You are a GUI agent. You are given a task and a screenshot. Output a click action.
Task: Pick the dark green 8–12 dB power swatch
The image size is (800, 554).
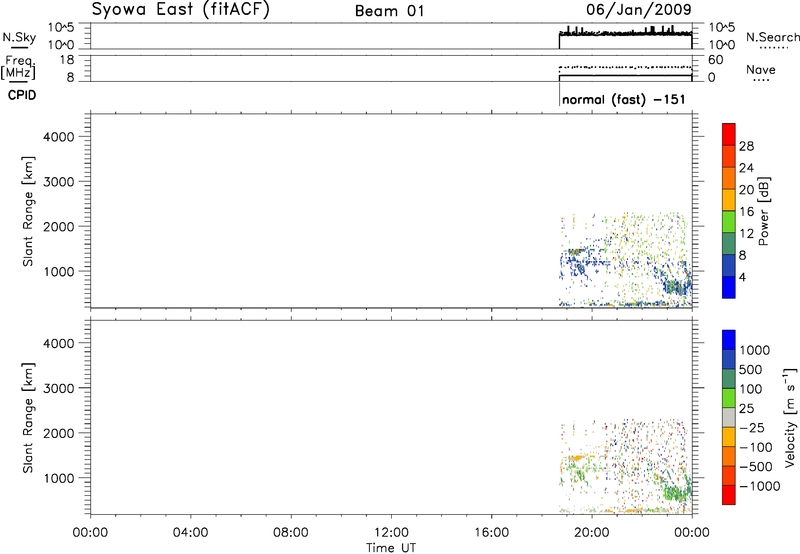click(729, 243)
